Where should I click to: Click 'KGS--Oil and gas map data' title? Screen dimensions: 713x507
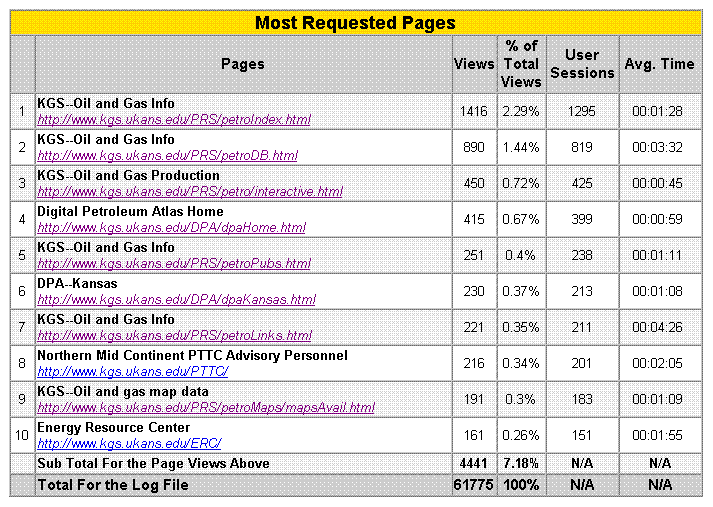pos(123,392)
